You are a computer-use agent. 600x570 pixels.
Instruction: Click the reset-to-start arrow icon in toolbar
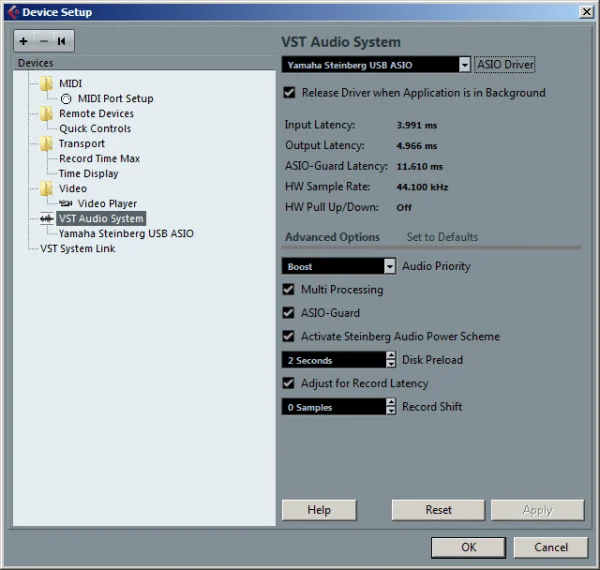coord(61,41)
